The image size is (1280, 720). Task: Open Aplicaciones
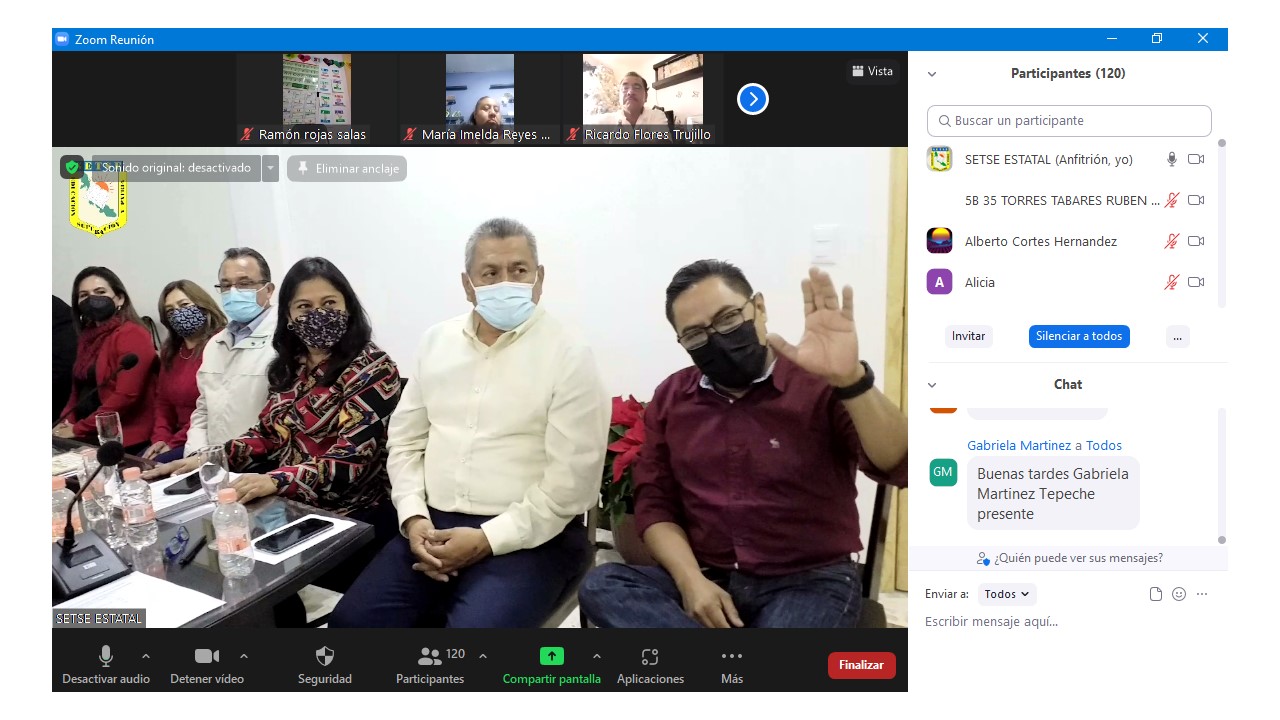[x=650, y=665]
